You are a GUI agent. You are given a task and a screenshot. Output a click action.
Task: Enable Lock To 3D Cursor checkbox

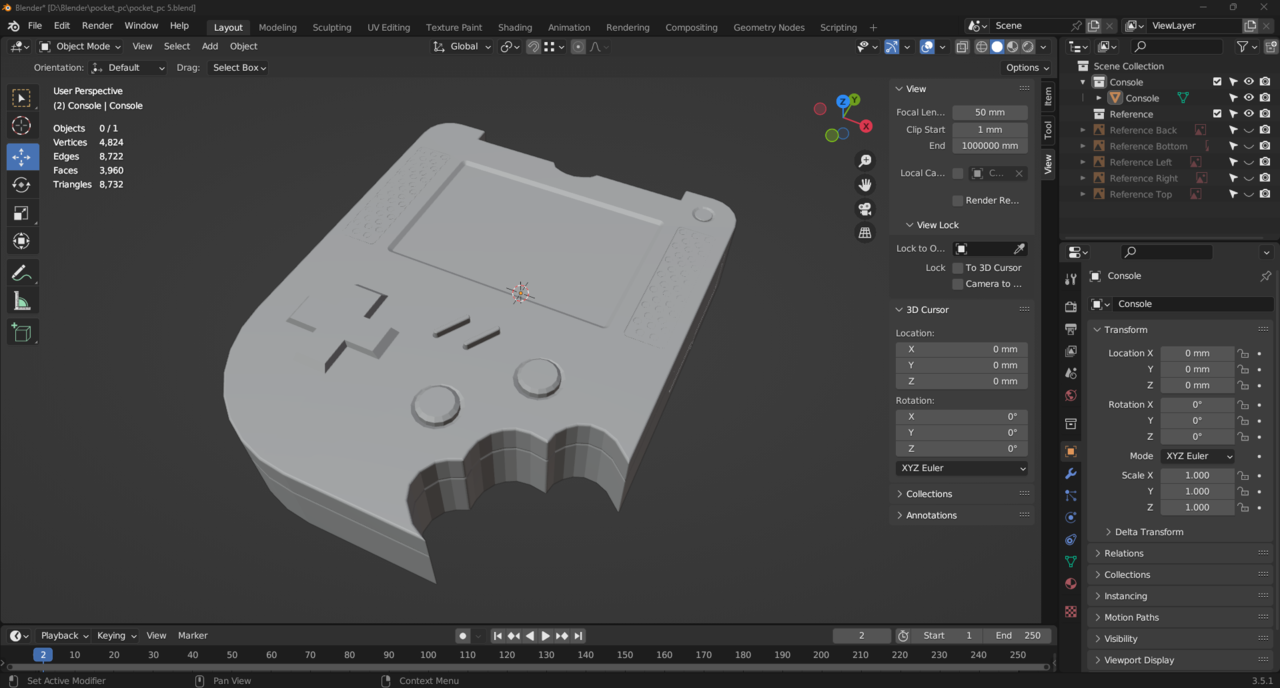pos(958,268)
